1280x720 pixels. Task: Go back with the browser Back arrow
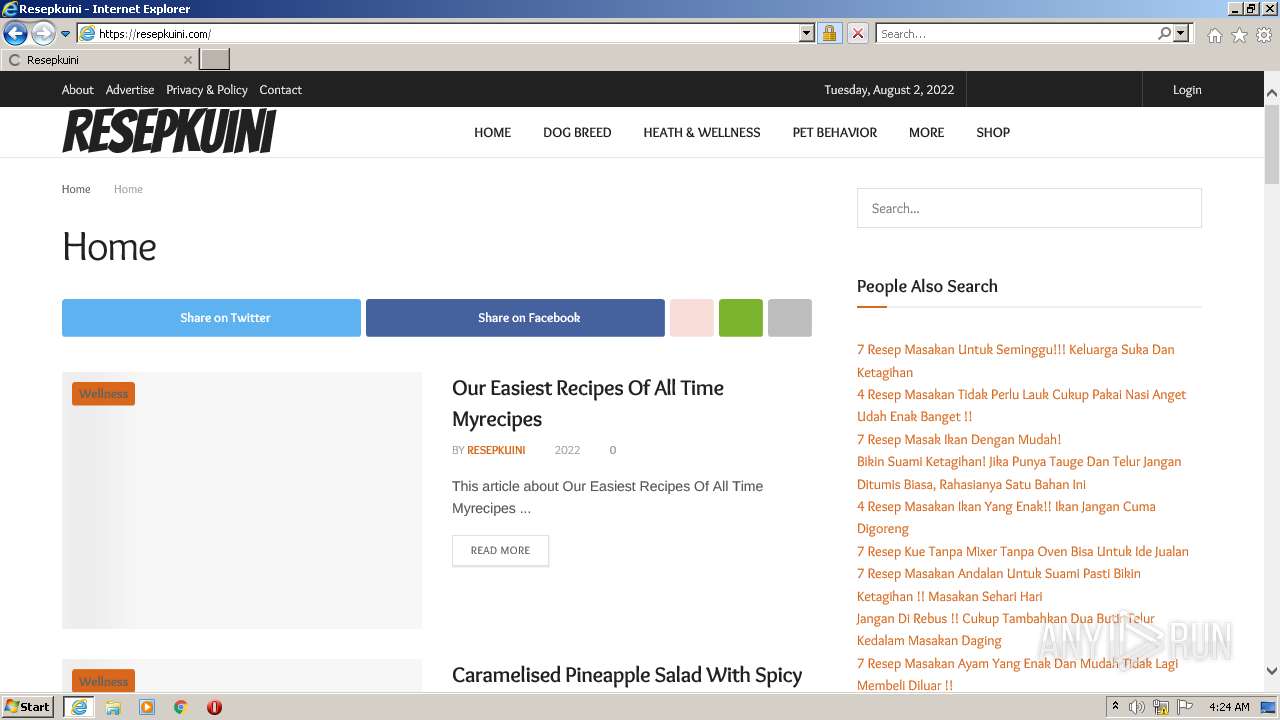click(x=15, y=34)
